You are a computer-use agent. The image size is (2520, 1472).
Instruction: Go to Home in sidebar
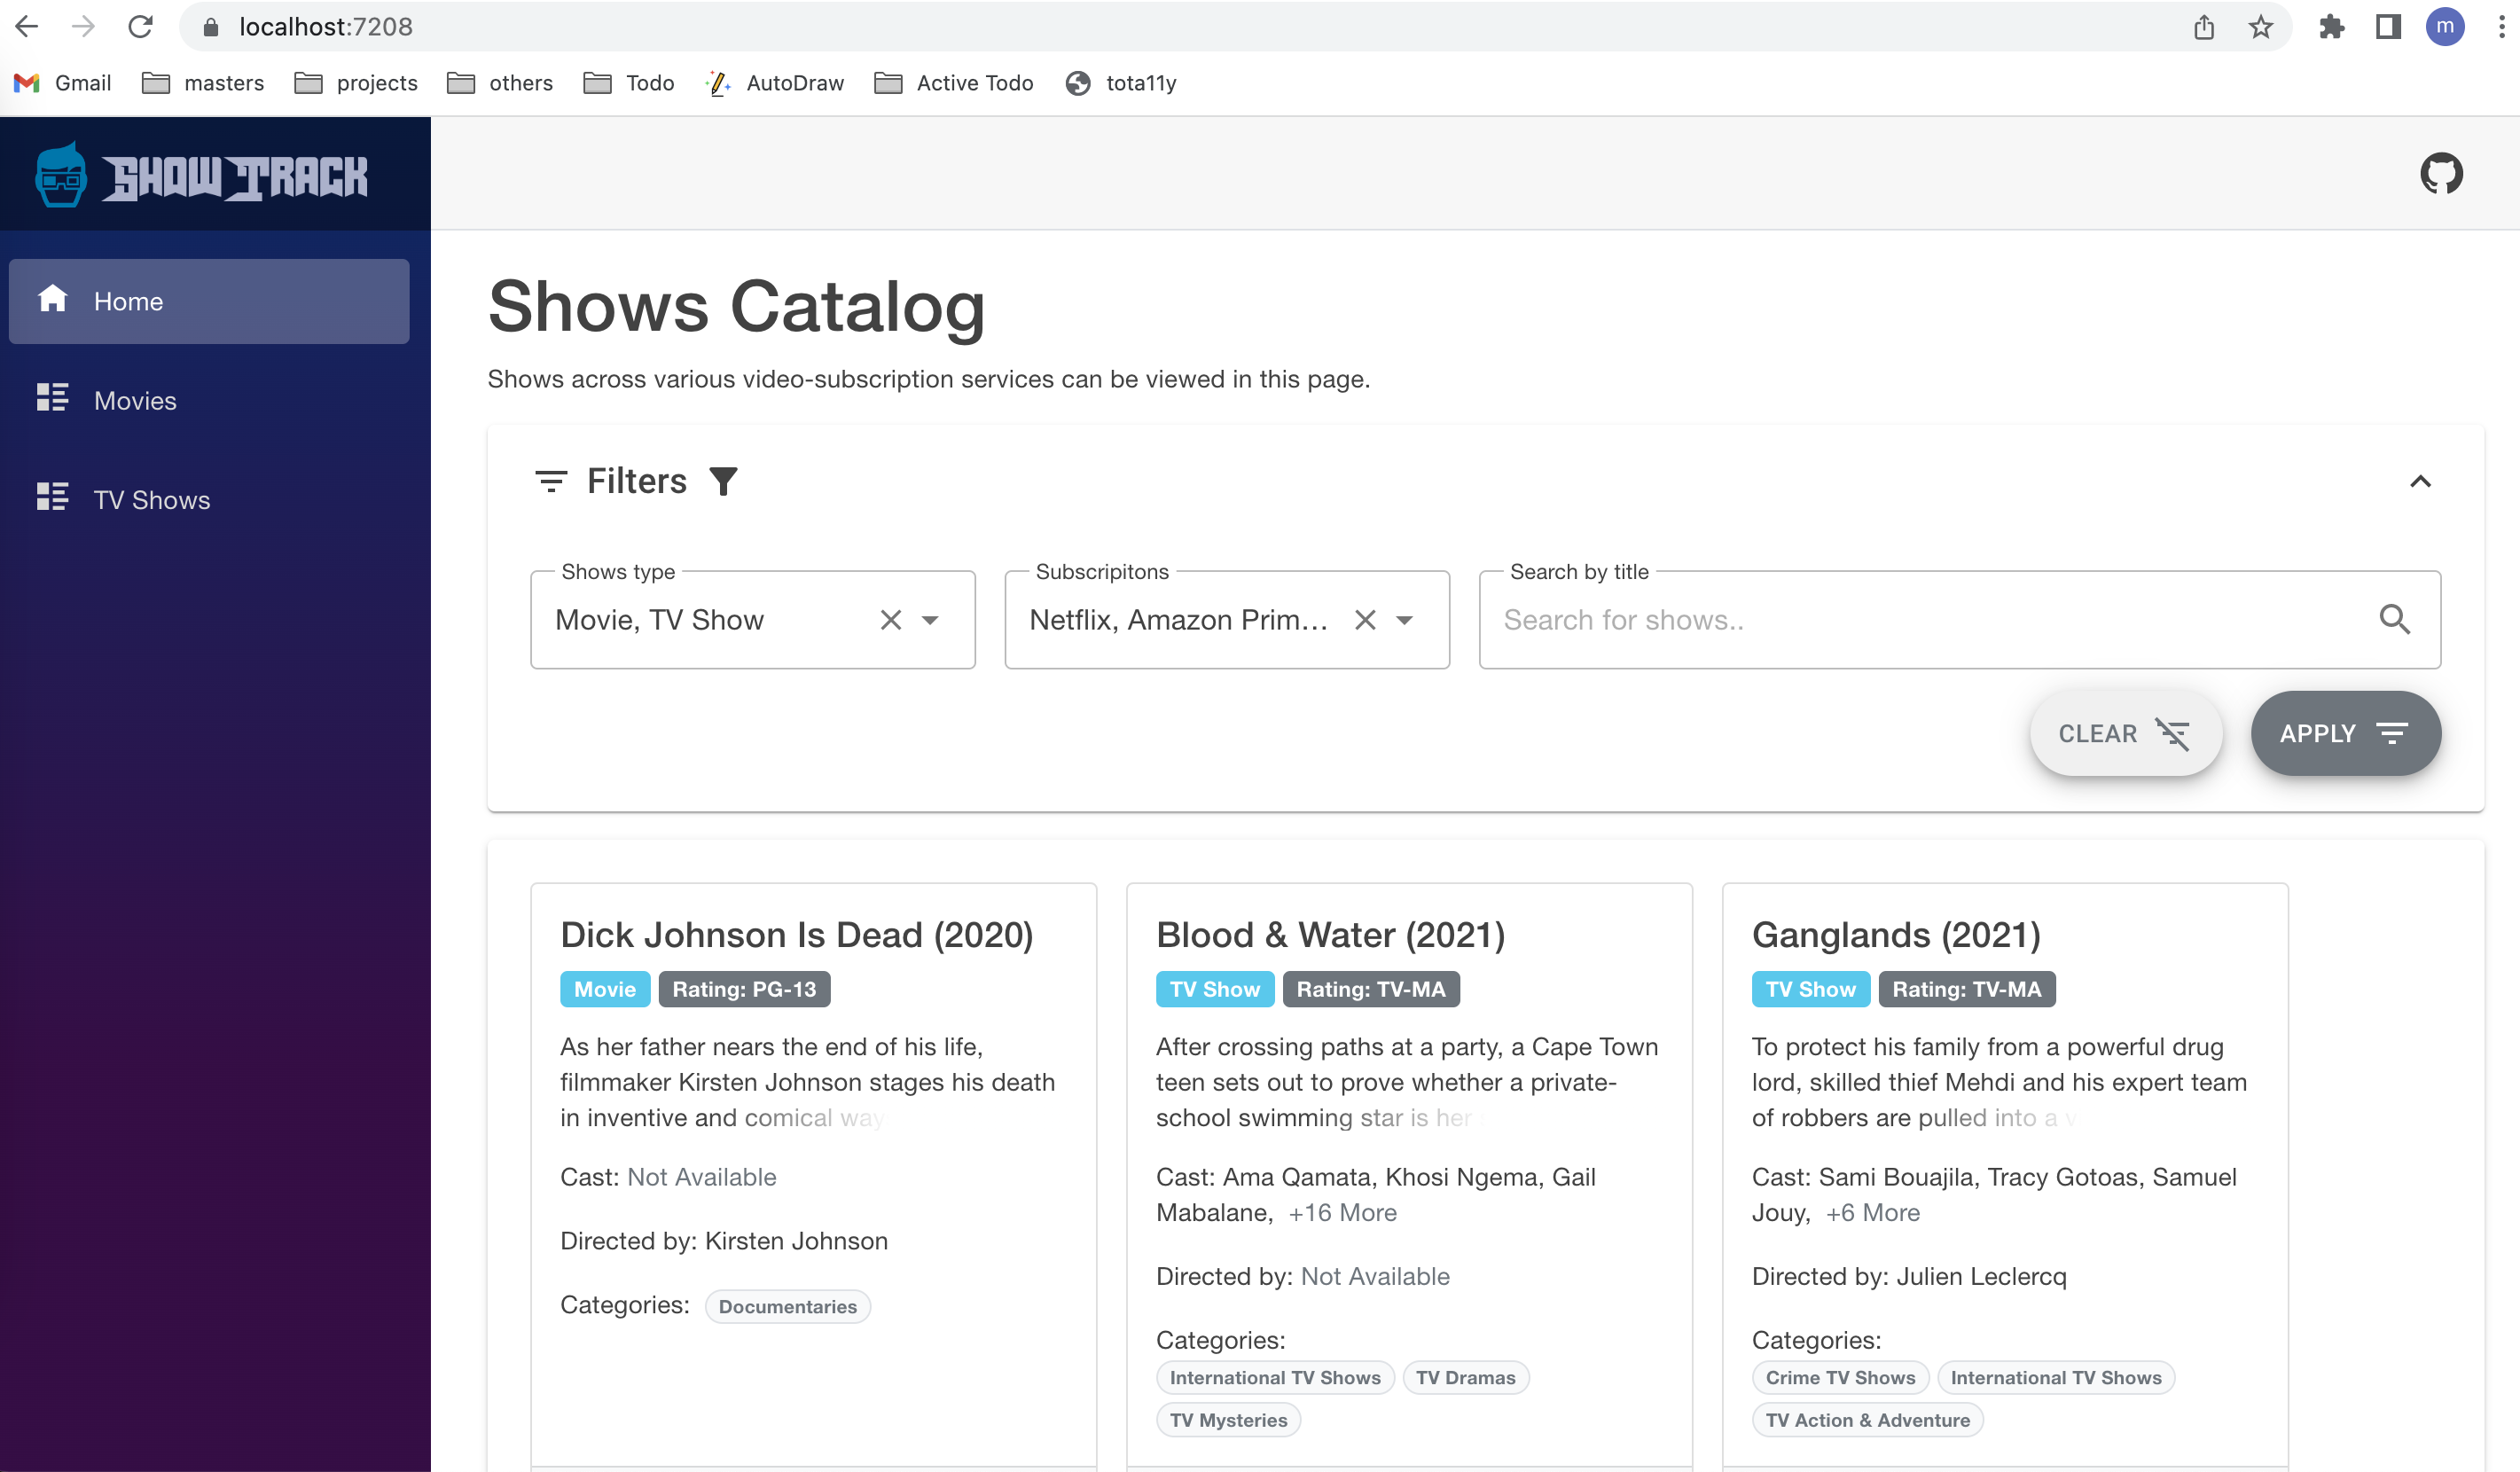click(209, 301)
